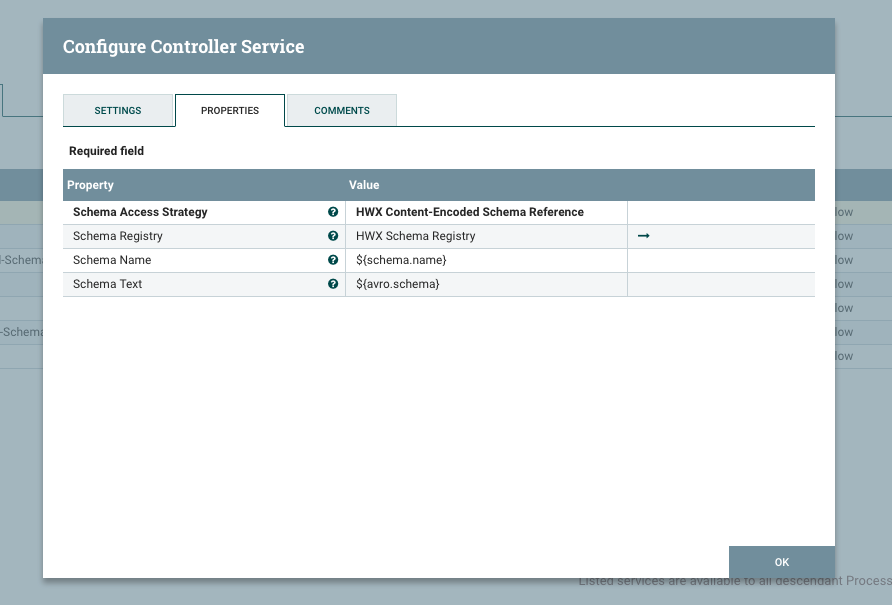The image size is (892, 605).
Task: Click the Value column header
Action: click(x=364, y=185)
